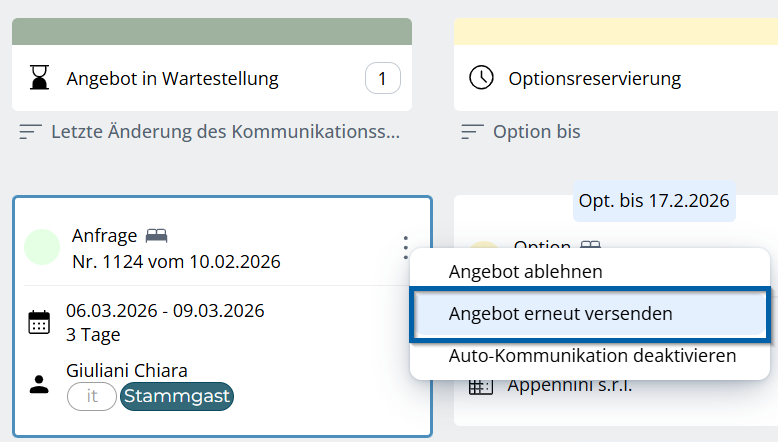Click the clock icon beside Optionsreservierung
The width and height of the screenshot is (778, 442).
tap(481, 78)
